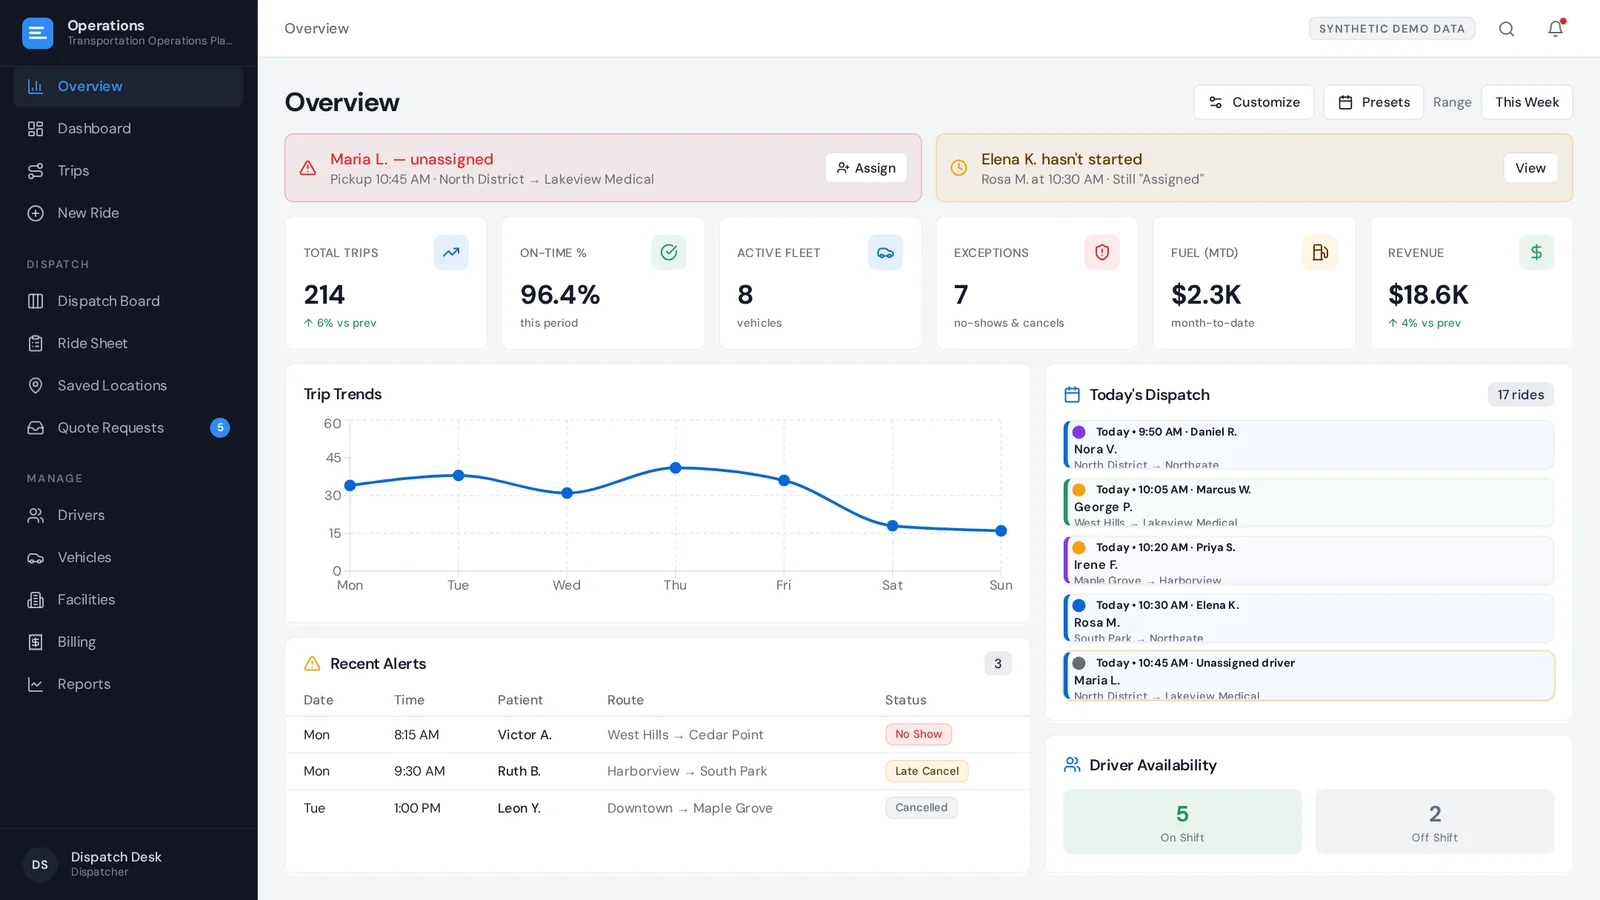
Task: Click the Late Cancel status for Ruth B.
Action: click(926, 771)
